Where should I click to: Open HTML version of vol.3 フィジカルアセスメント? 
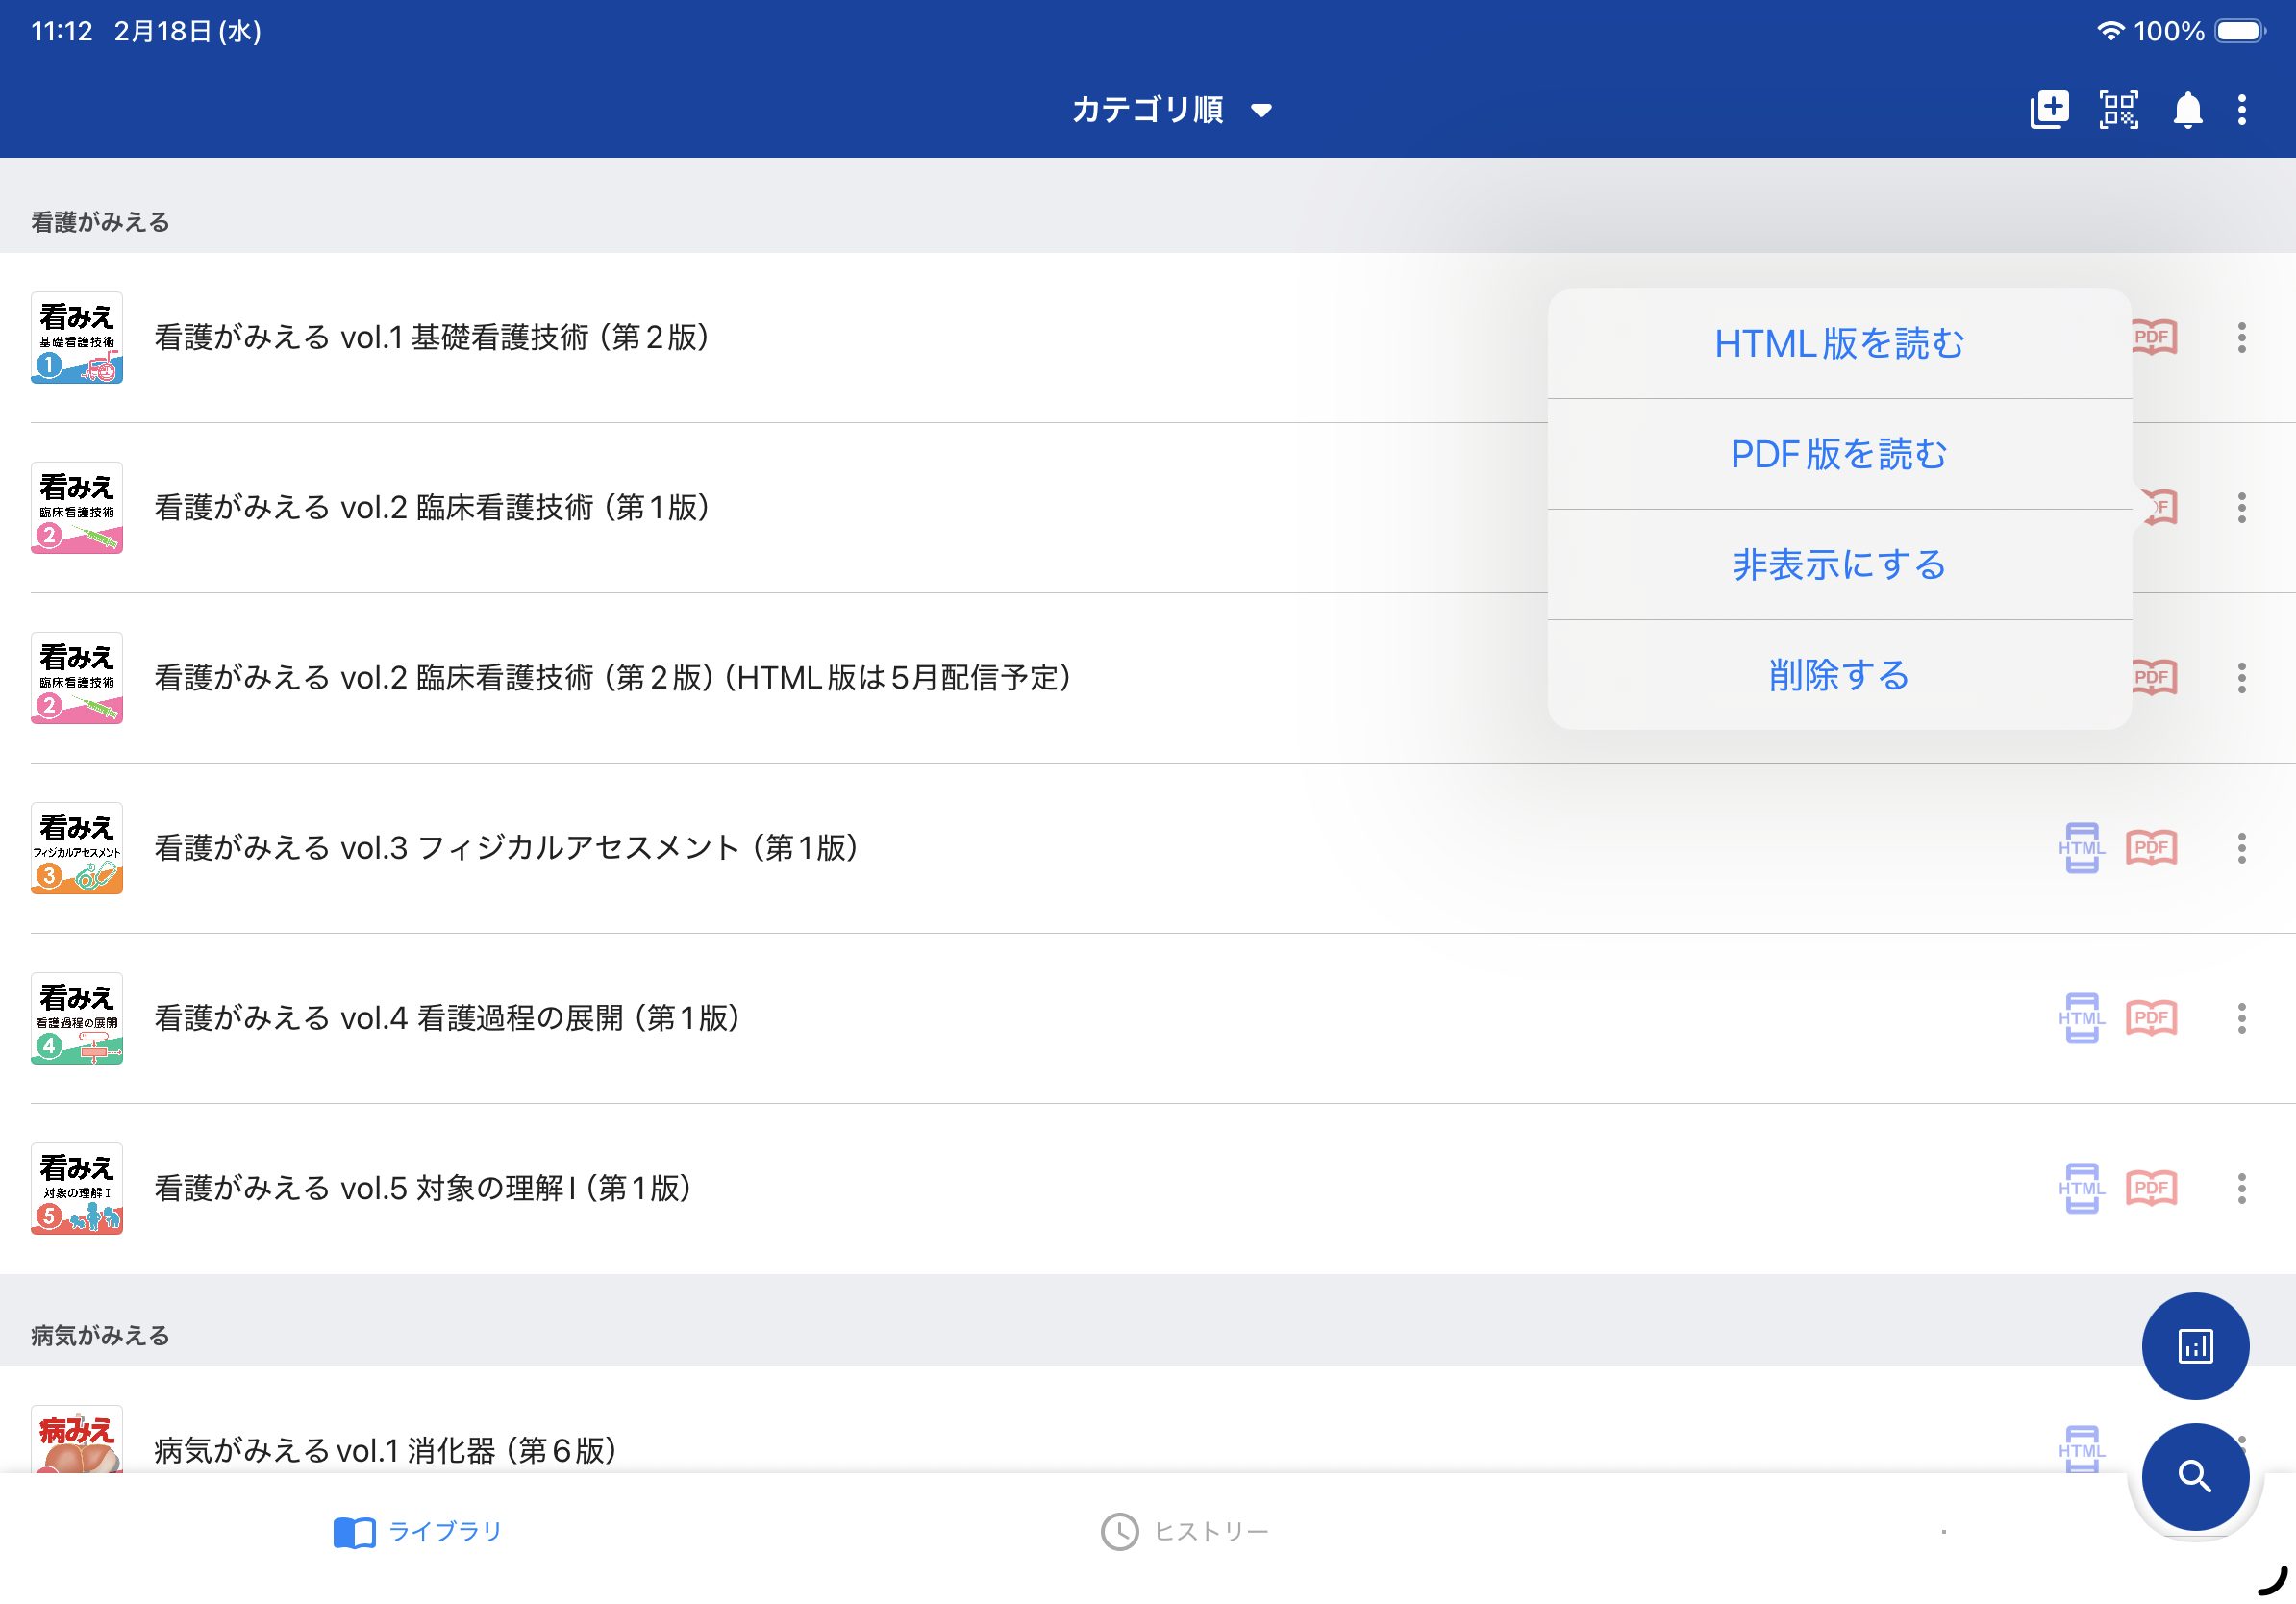click(2081, 848)
